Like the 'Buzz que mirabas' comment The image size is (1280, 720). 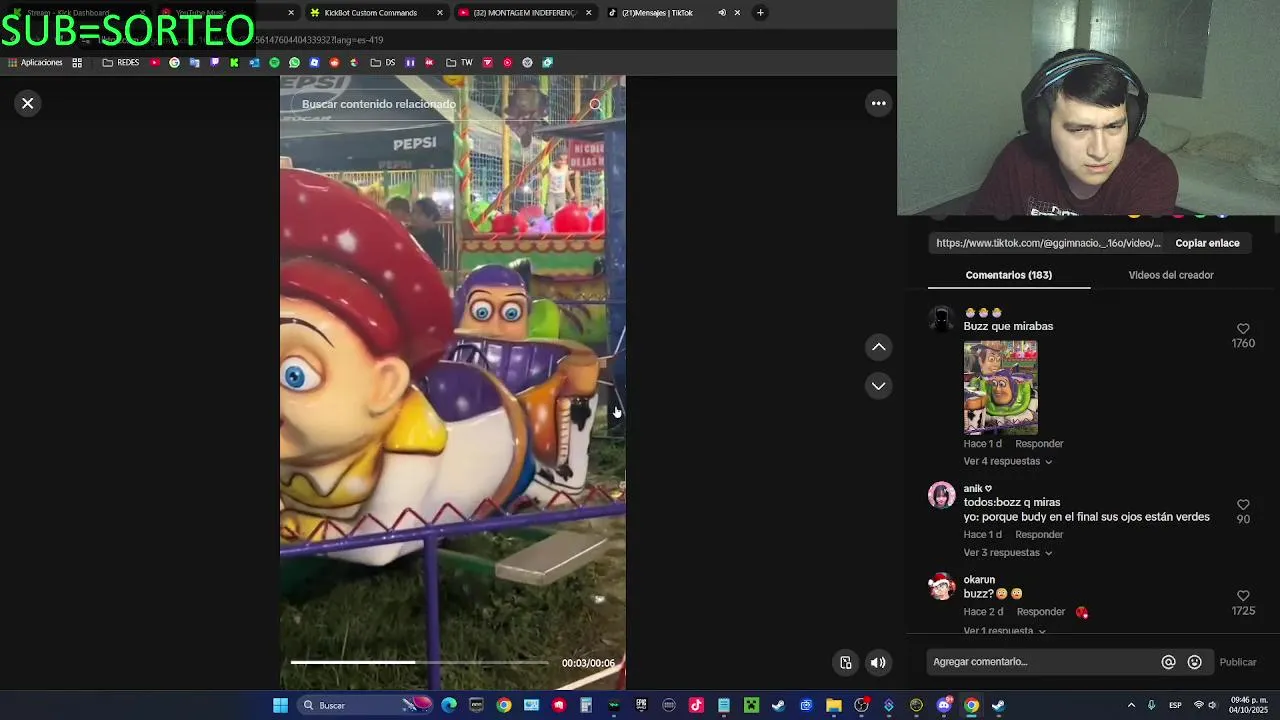(x=1243, y=329)
